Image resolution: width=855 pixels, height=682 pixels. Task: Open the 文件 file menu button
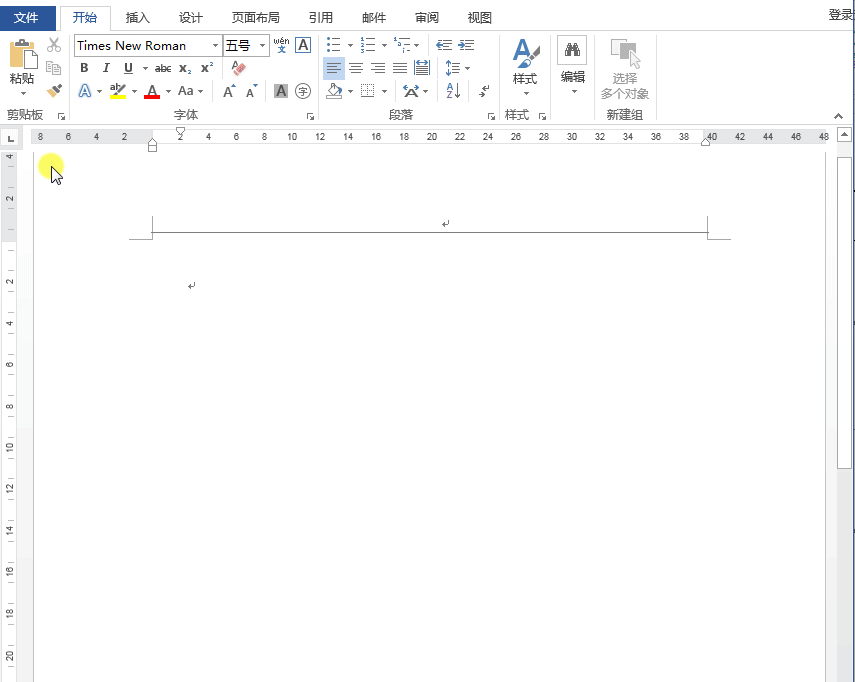click(x=27, y=17)
